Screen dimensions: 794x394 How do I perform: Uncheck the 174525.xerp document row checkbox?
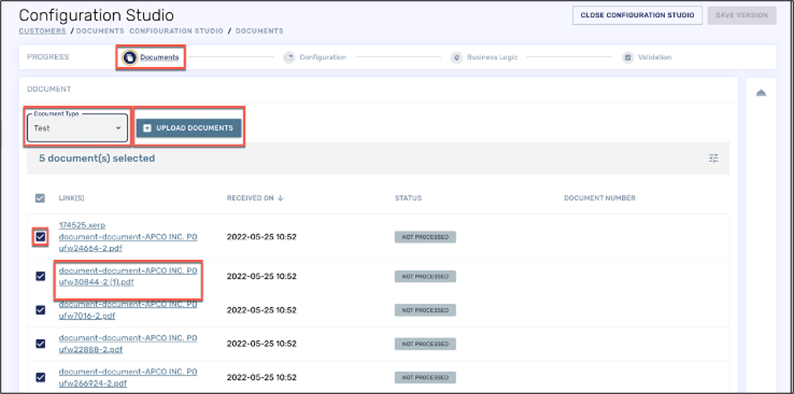pos(41,237)
